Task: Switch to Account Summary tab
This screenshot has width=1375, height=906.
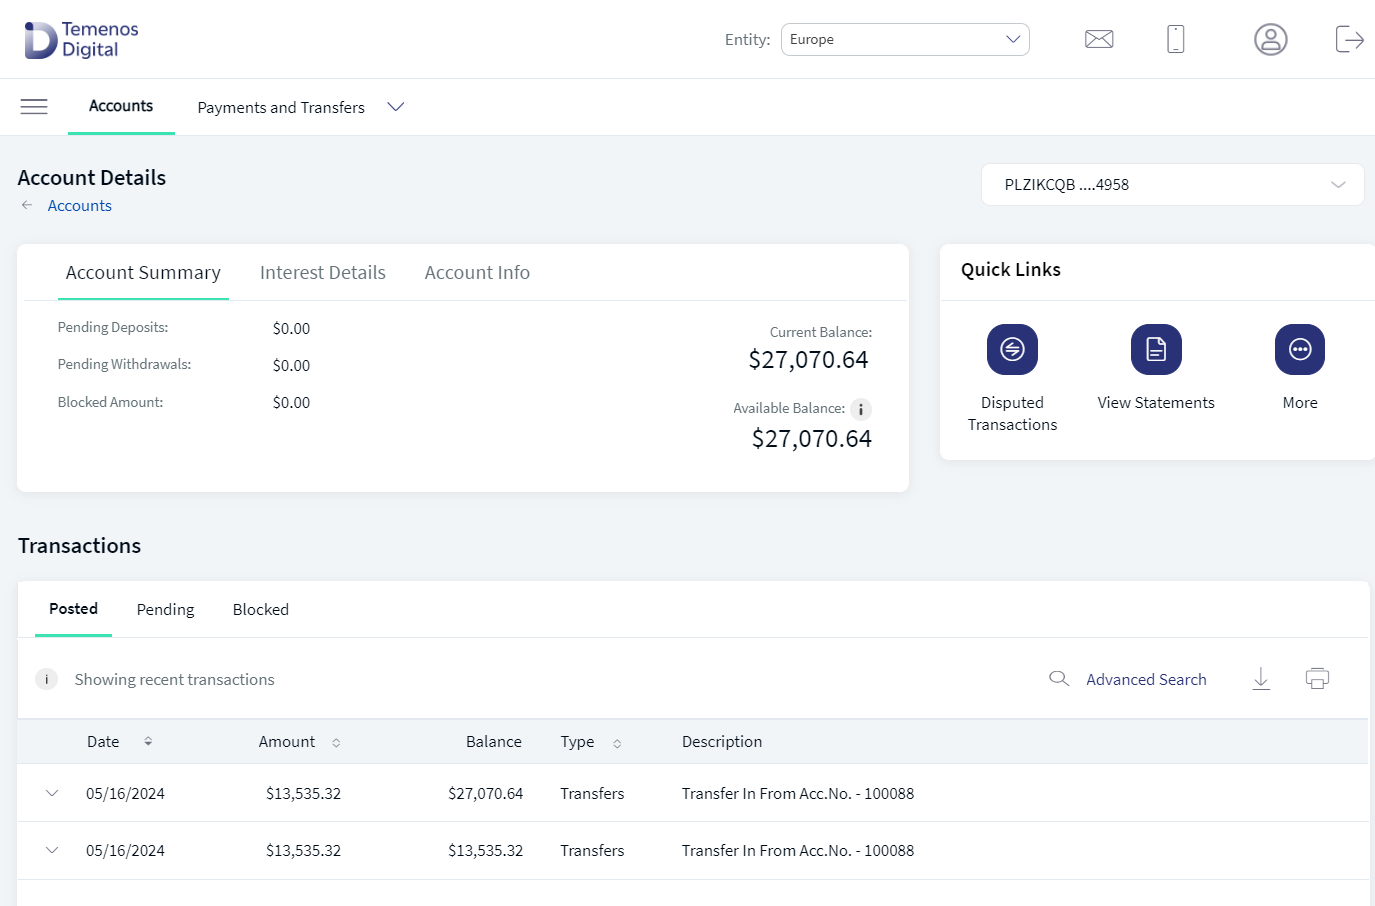Action: pos(143,272)
